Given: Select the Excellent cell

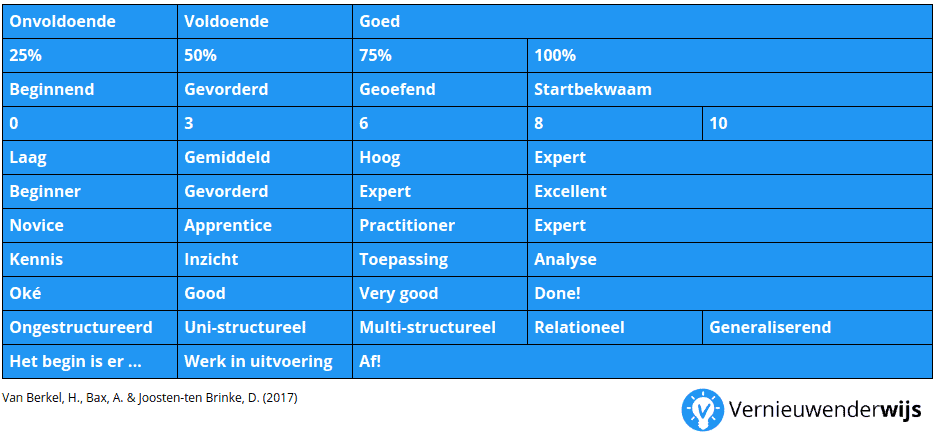Looking at the screenshot, I should [x=730, y=192].
